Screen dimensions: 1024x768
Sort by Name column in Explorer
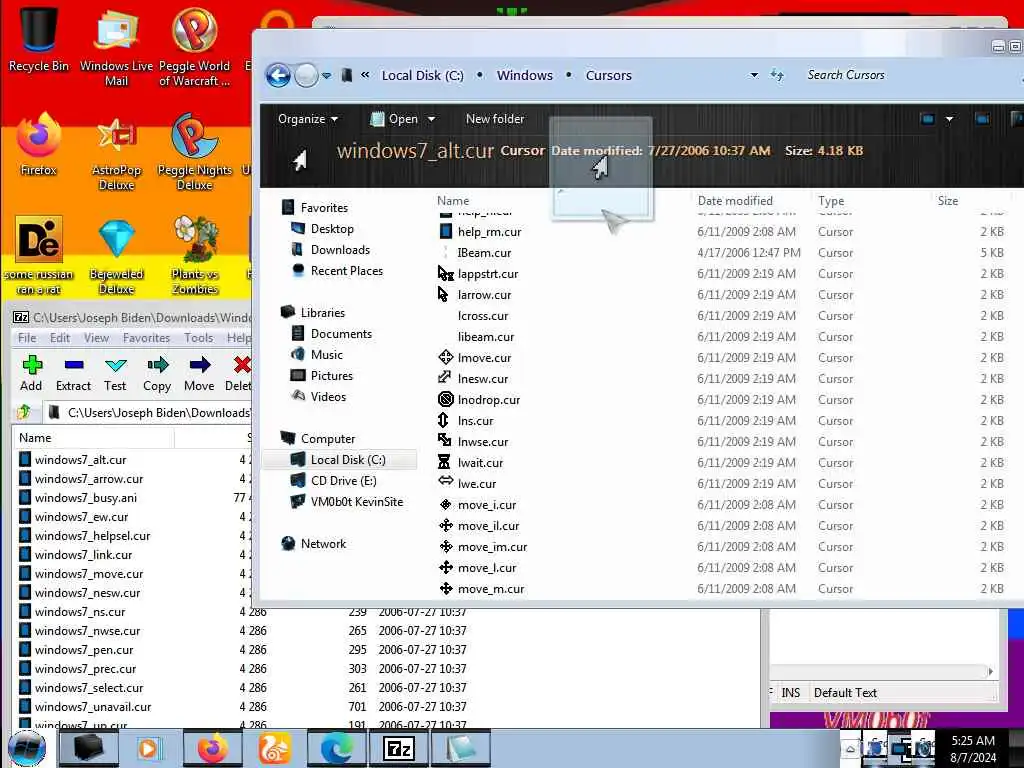(453, 200)
